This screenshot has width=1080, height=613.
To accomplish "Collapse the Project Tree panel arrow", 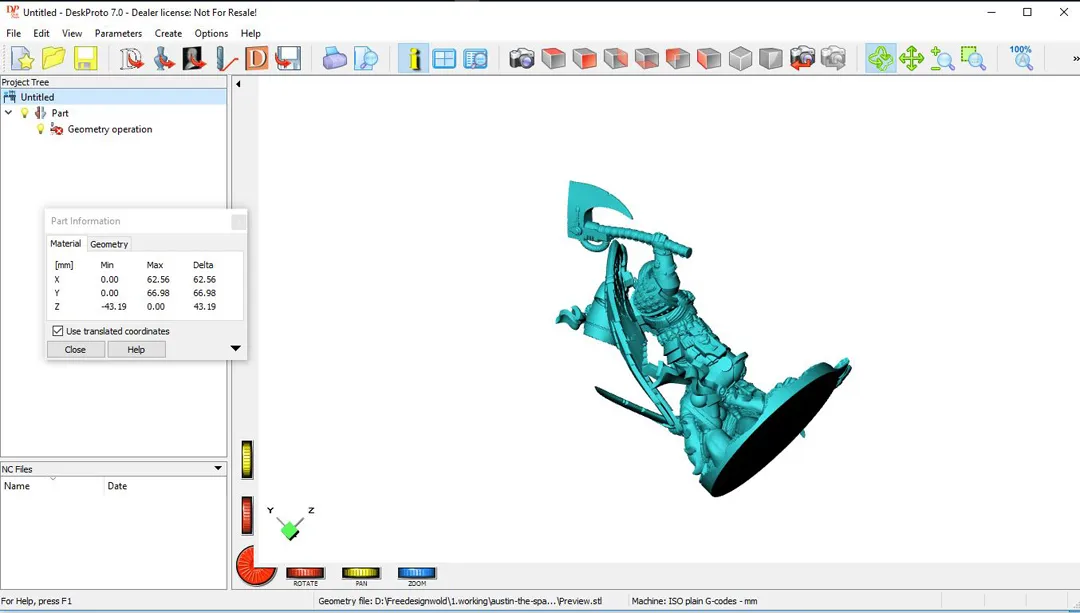I will click(238, 84).
